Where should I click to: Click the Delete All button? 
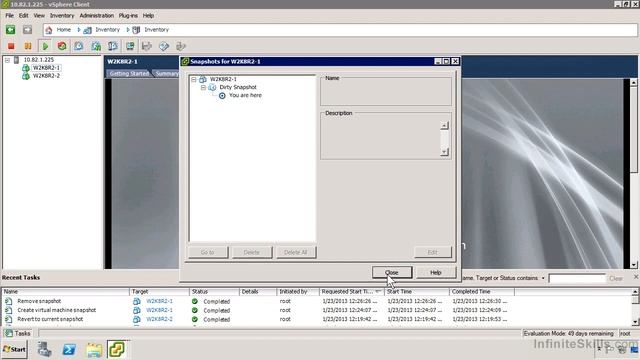296,252
